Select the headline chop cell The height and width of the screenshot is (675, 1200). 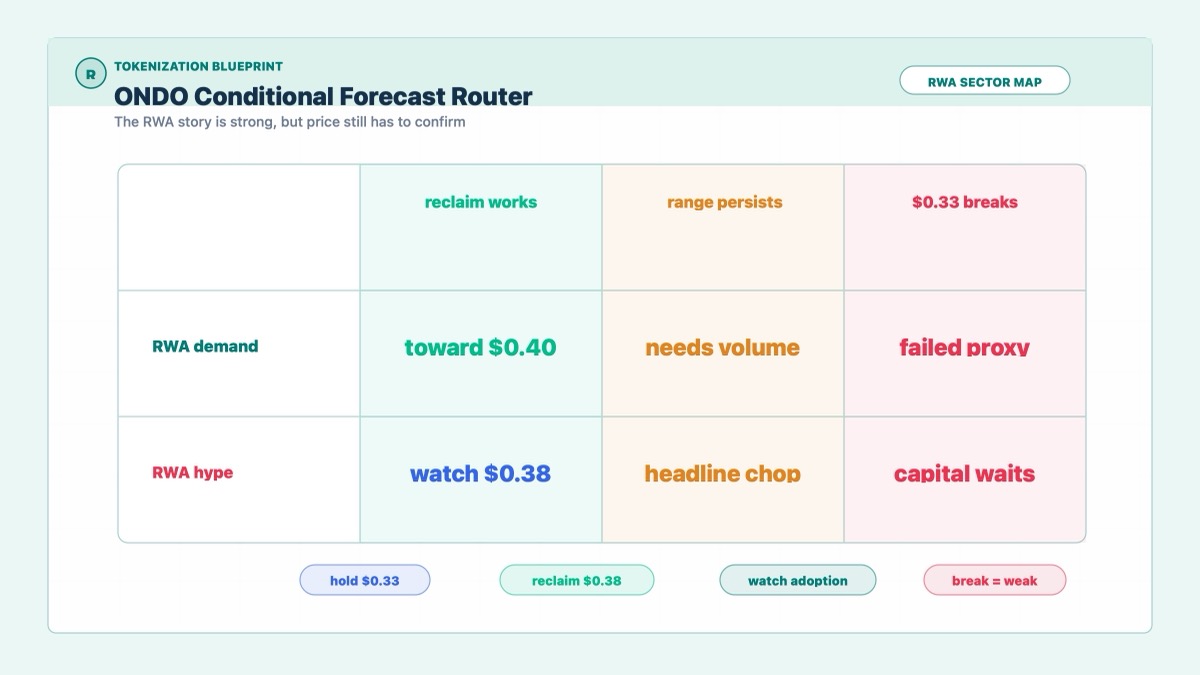[724, 480]
